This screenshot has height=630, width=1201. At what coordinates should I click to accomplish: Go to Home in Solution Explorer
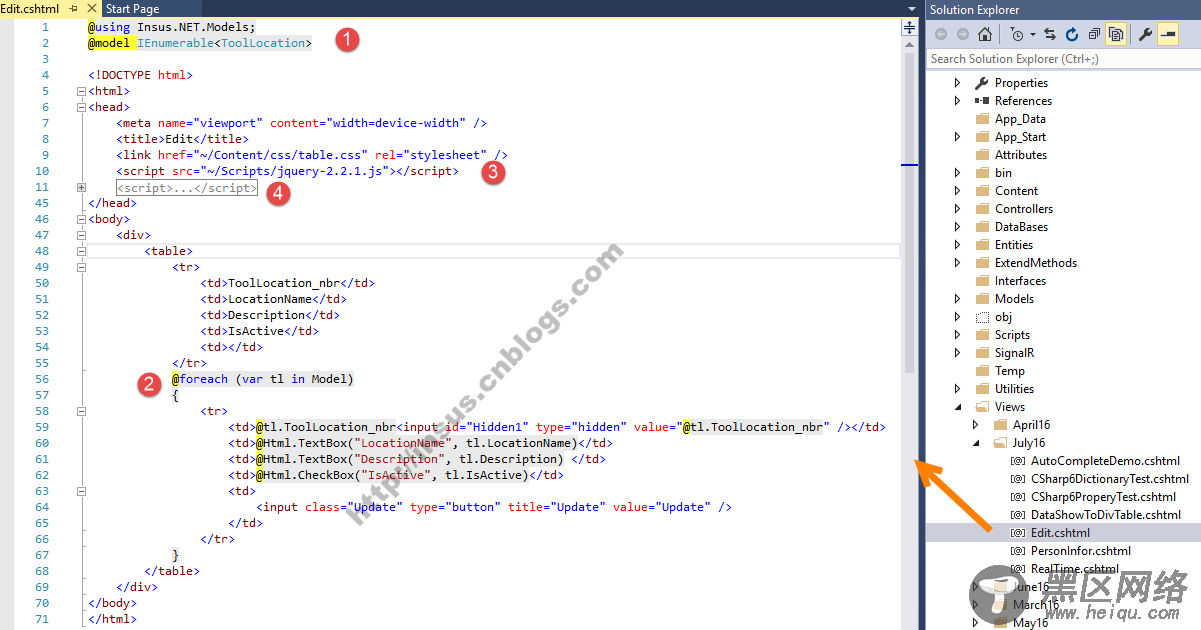coord(985,34)
